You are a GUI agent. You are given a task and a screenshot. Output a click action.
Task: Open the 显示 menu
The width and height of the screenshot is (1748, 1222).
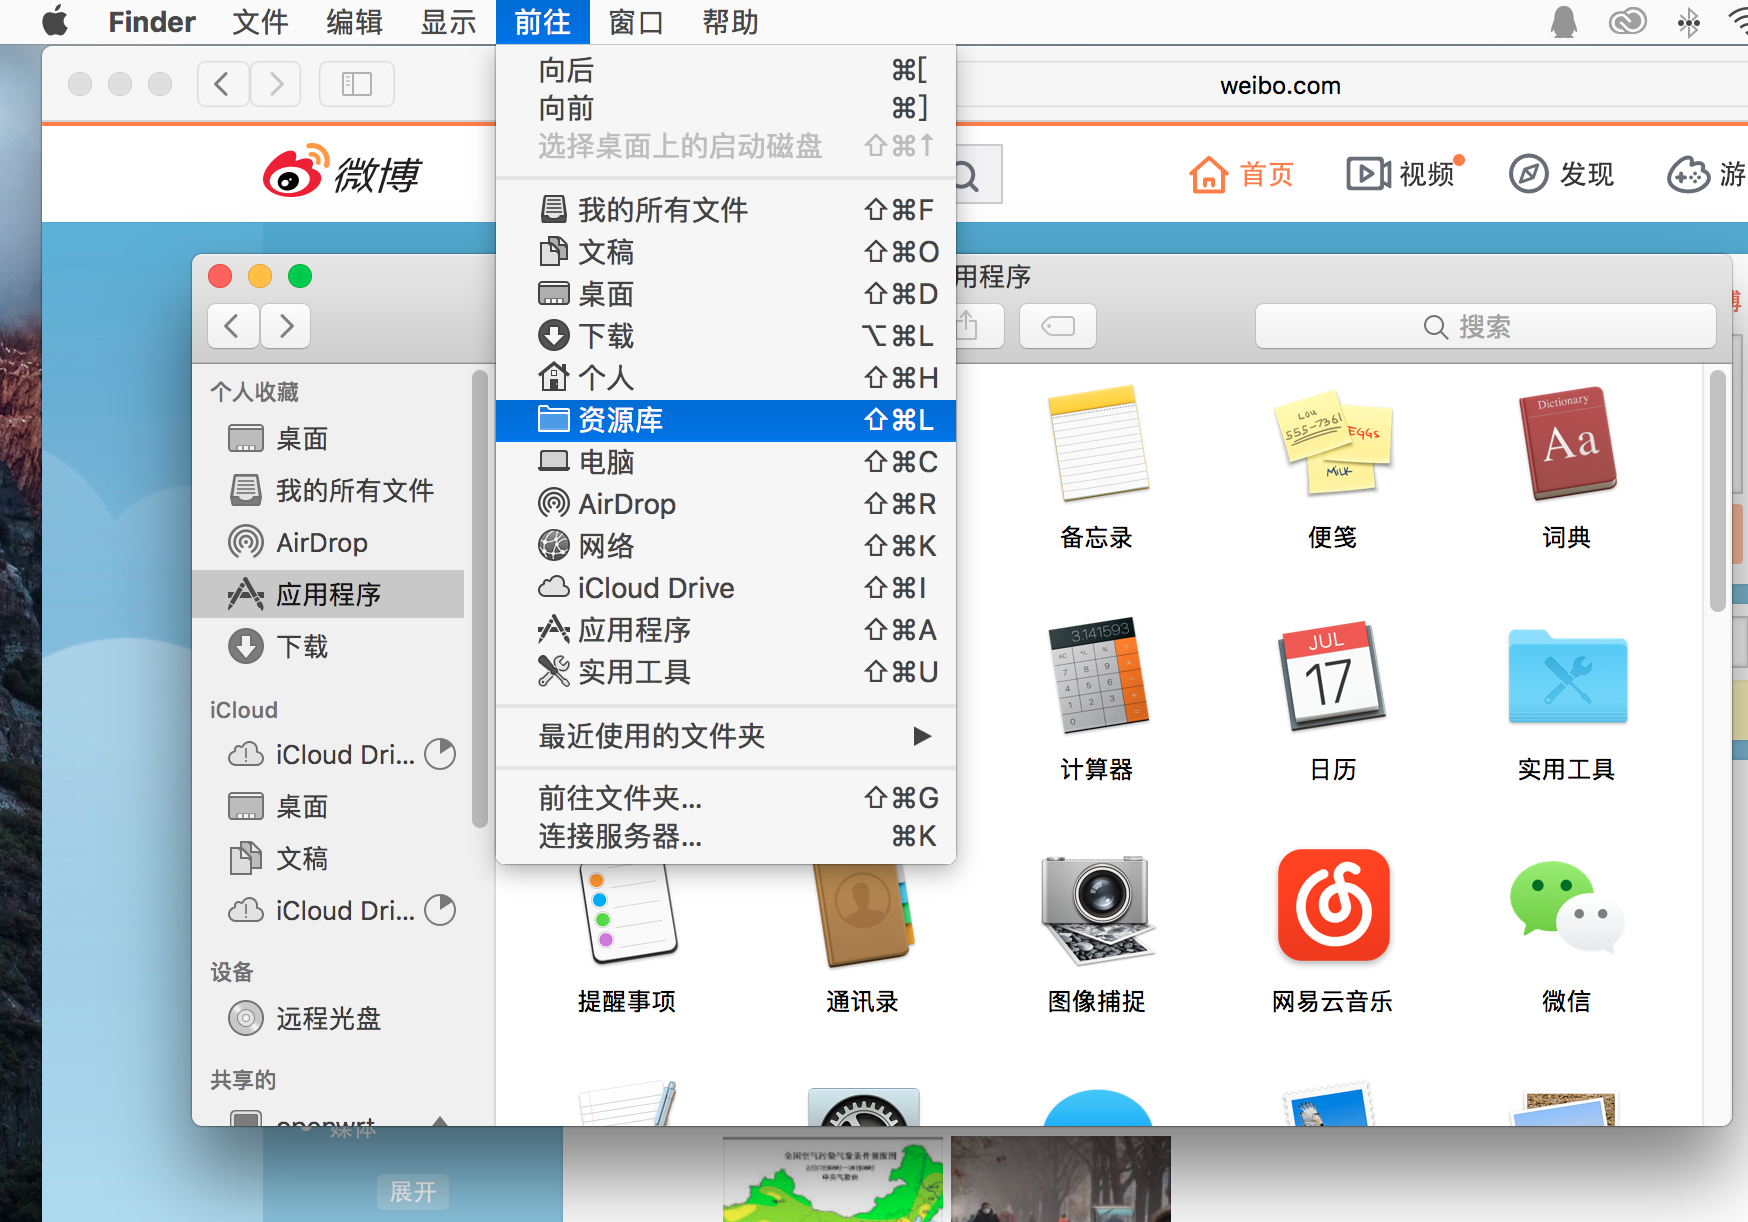pos(448,22)
